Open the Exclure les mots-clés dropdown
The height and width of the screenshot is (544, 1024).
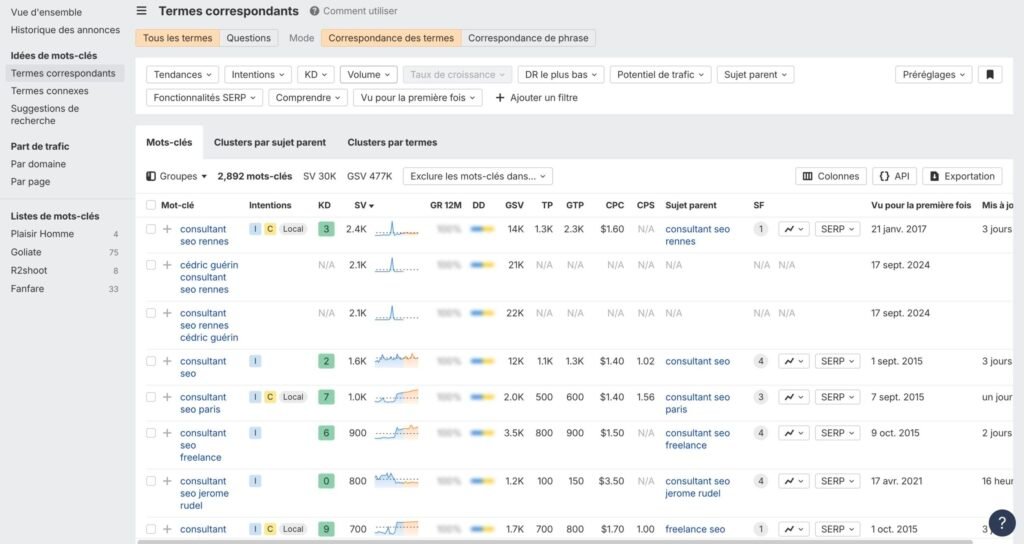477,176
